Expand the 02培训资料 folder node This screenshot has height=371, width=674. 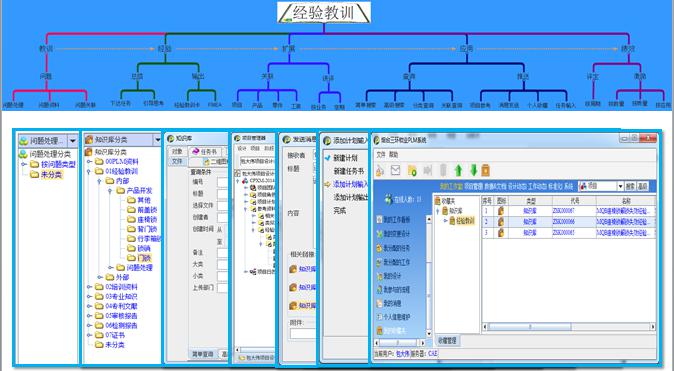click(x=89, y=287)
